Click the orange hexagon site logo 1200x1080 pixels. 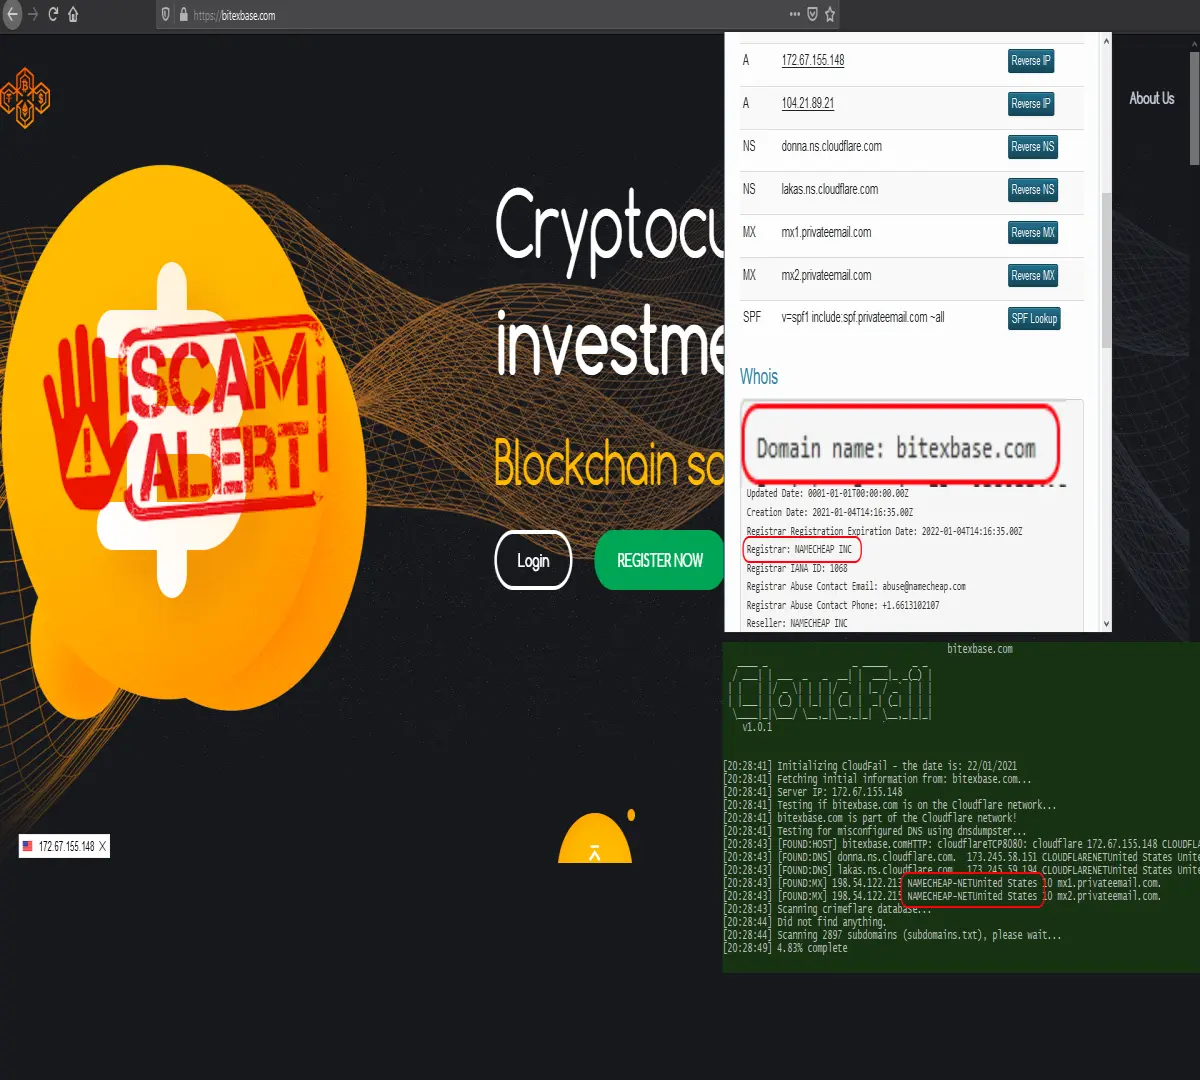(x=26, y=98)
